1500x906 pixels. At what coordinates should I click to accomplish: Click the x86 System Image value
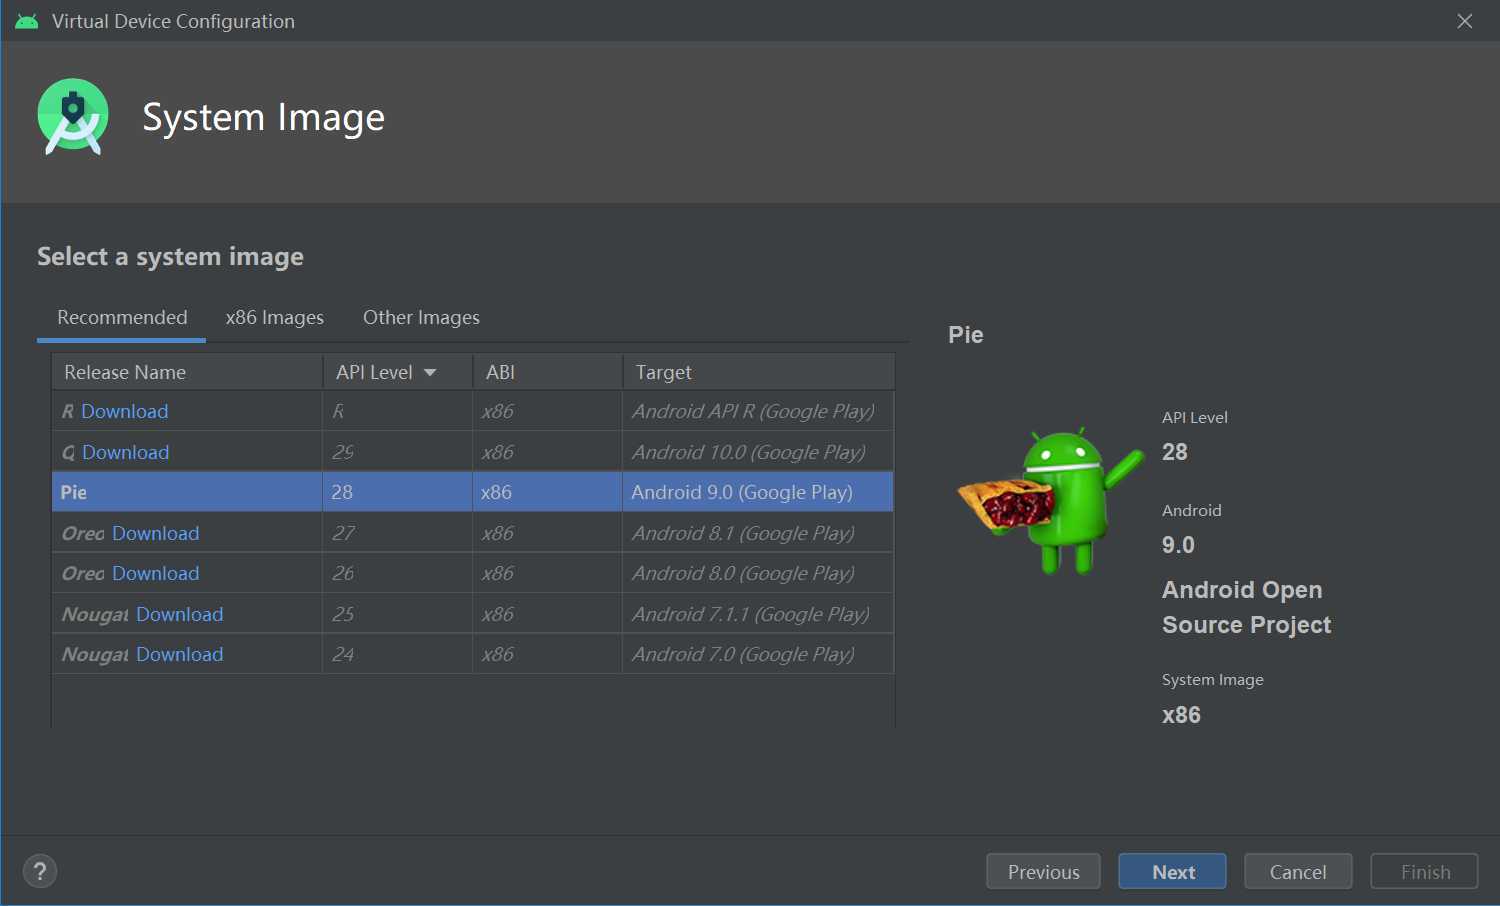point(1181,715)
